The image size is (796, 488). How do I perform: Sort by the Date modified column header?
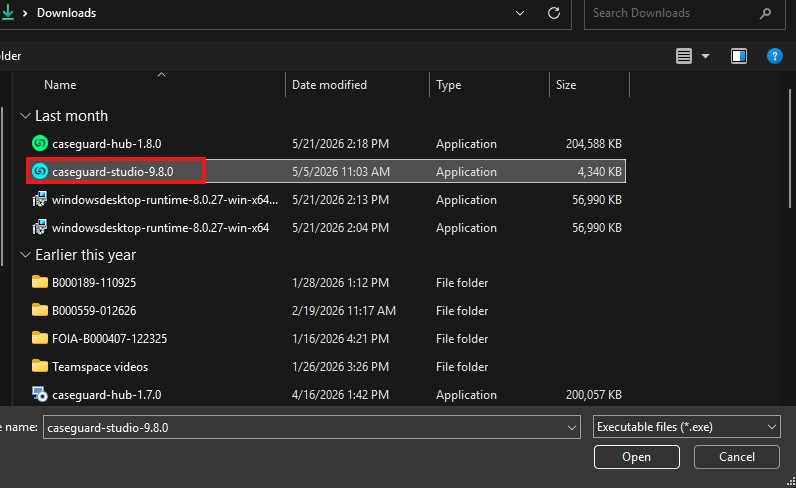tap(329, 85)
